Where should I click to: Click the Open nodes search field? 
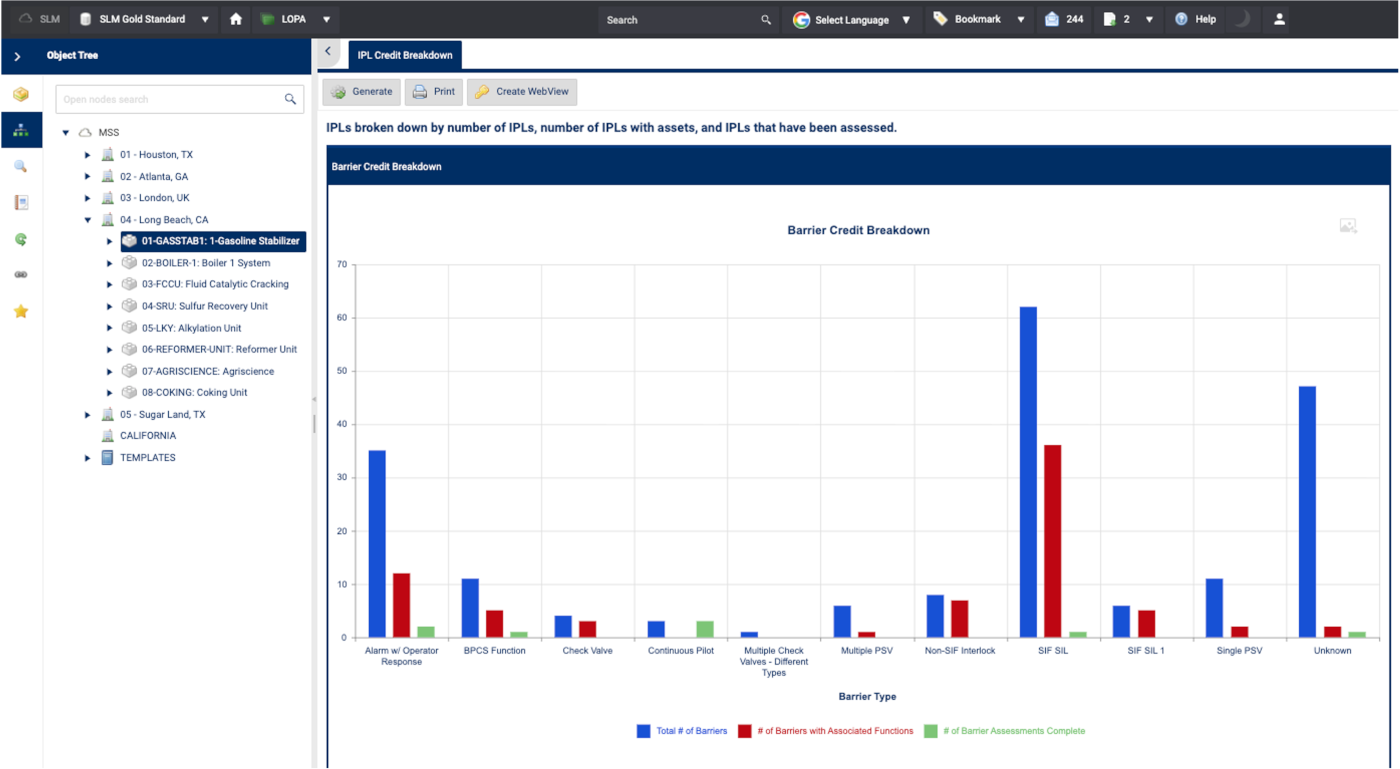point(170,99)
